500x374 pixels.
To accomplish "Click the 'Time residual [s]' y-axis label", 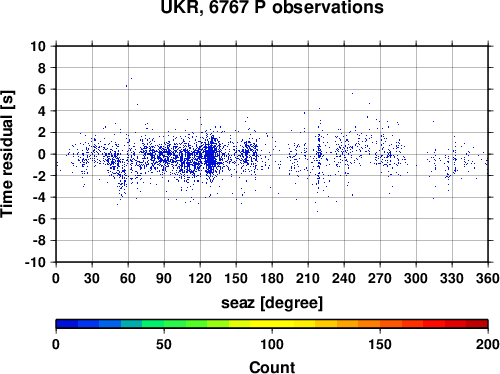I will click(8, 154).
